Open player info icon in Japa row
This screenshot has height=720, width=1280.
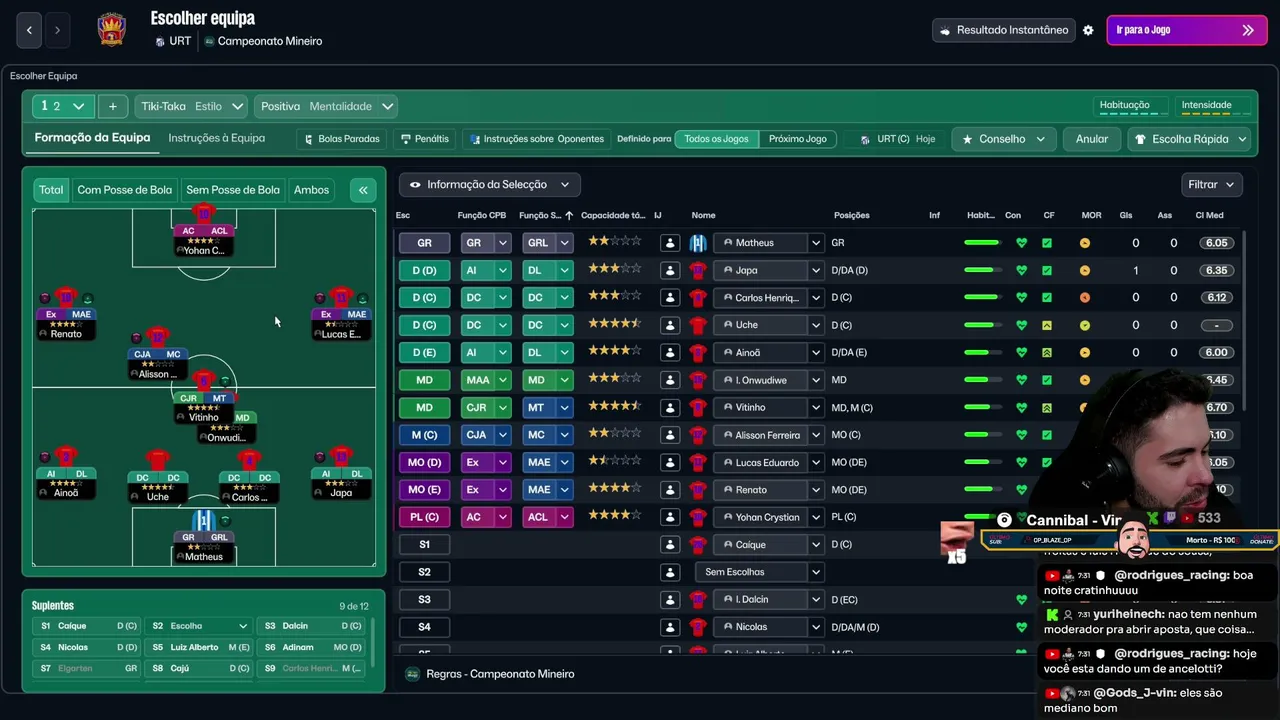point(670,270)
